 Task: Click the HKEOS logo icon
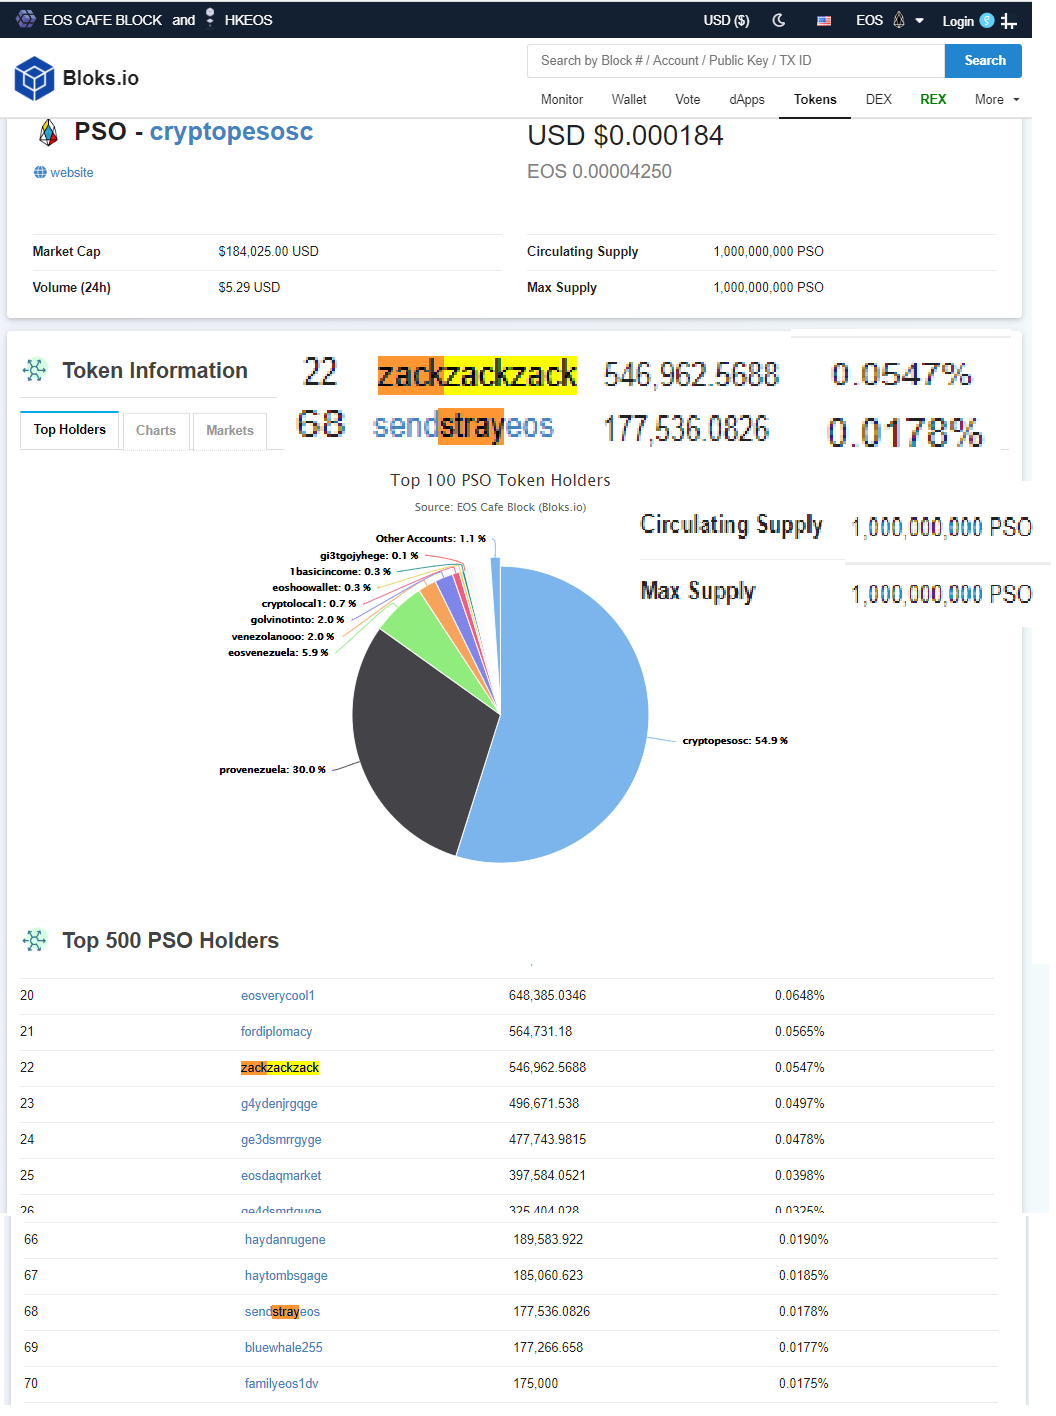[210, 19]
